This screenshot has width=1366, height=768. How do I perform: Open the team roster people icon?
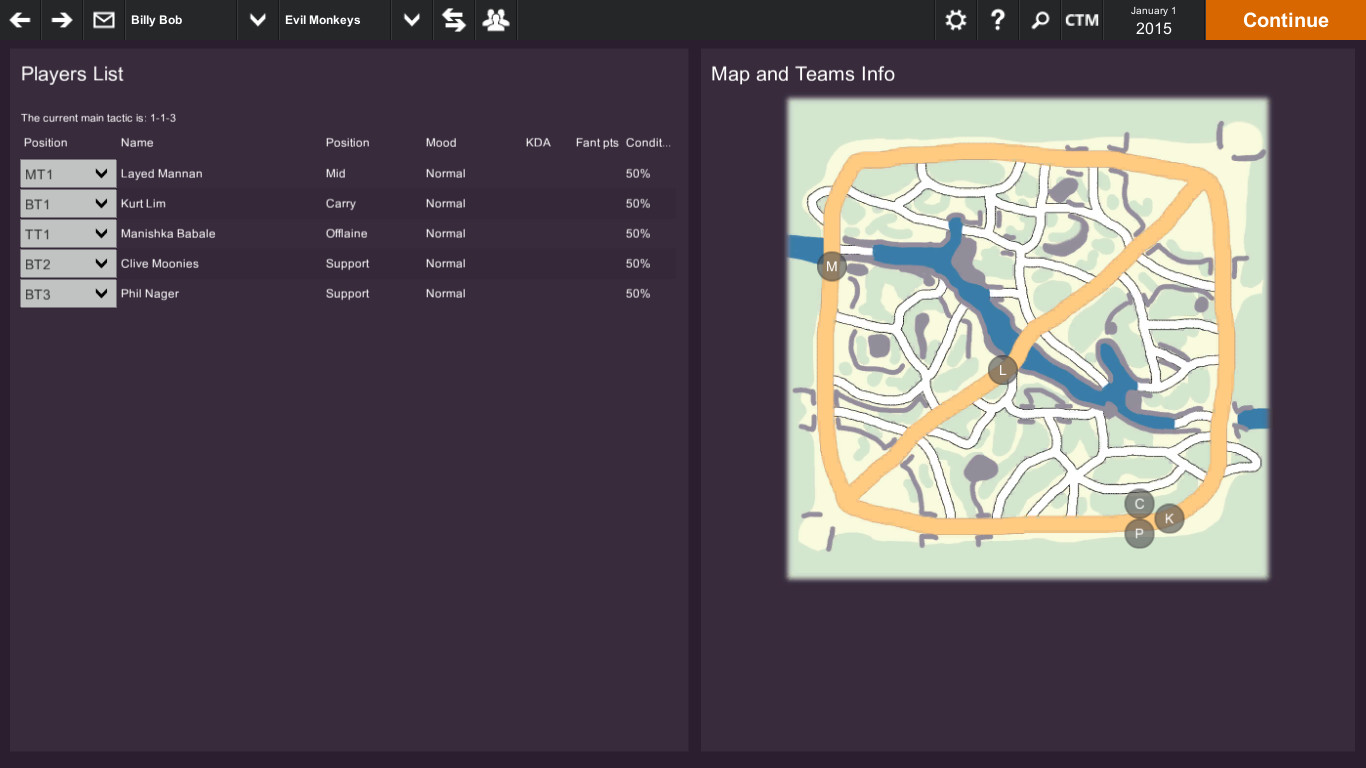pyautogui.click(x=495, y=19)
